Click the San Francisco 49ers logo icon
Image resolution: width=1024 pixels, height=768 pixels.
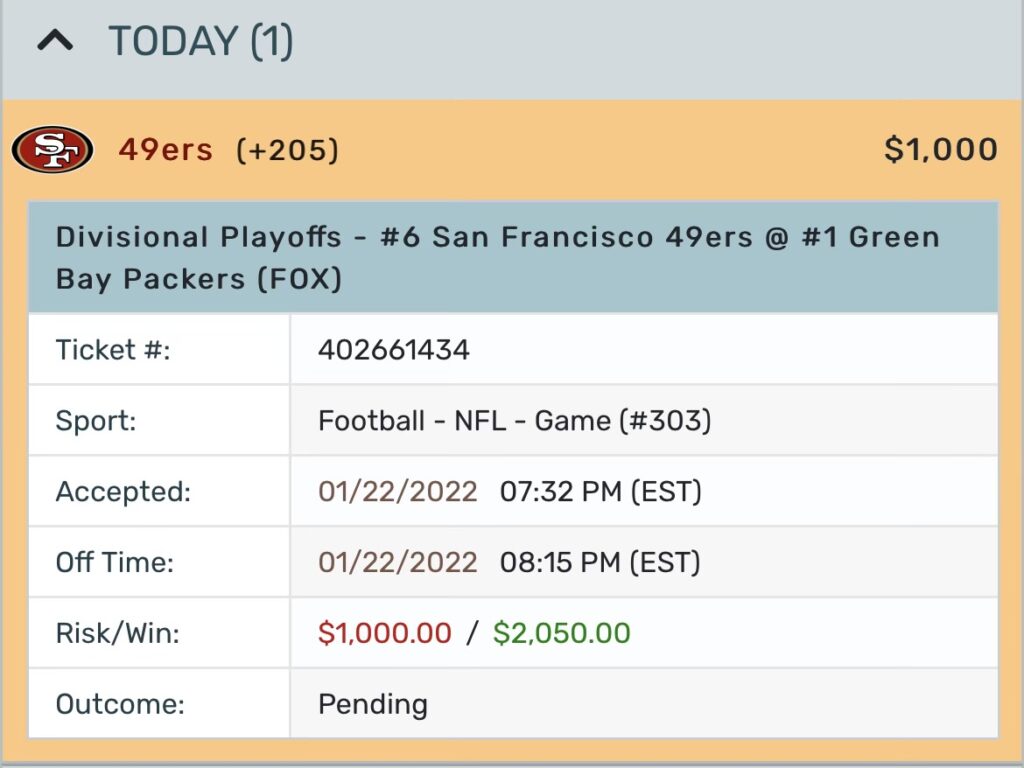(52, 150)
